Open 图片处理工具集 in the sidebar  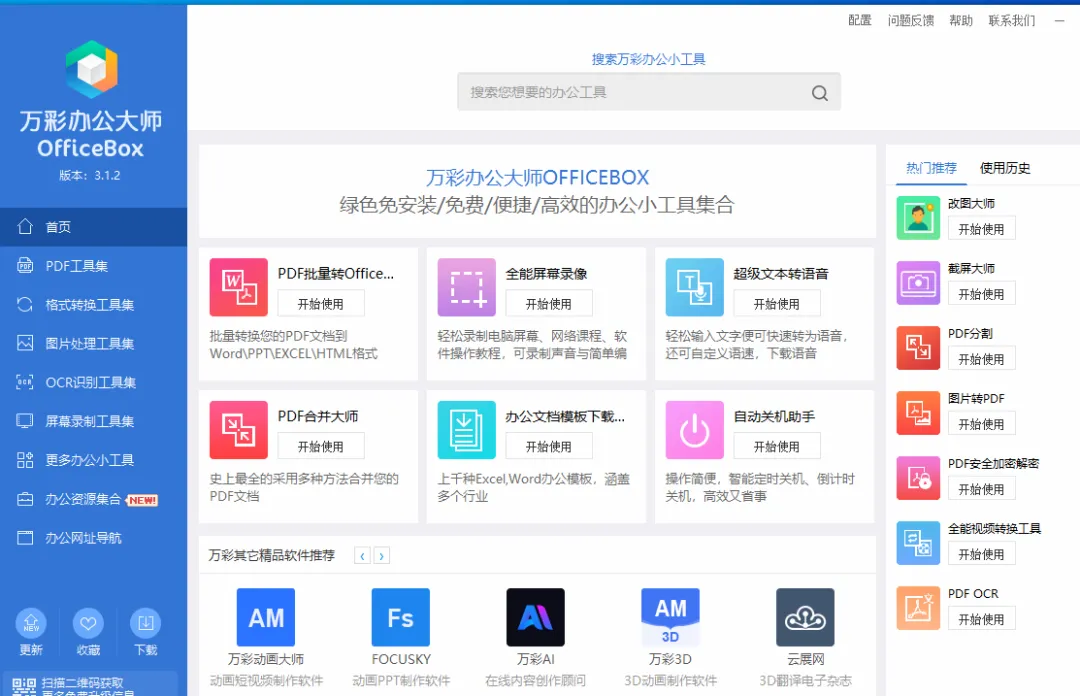pyautogui.click(x=94, y=343)
